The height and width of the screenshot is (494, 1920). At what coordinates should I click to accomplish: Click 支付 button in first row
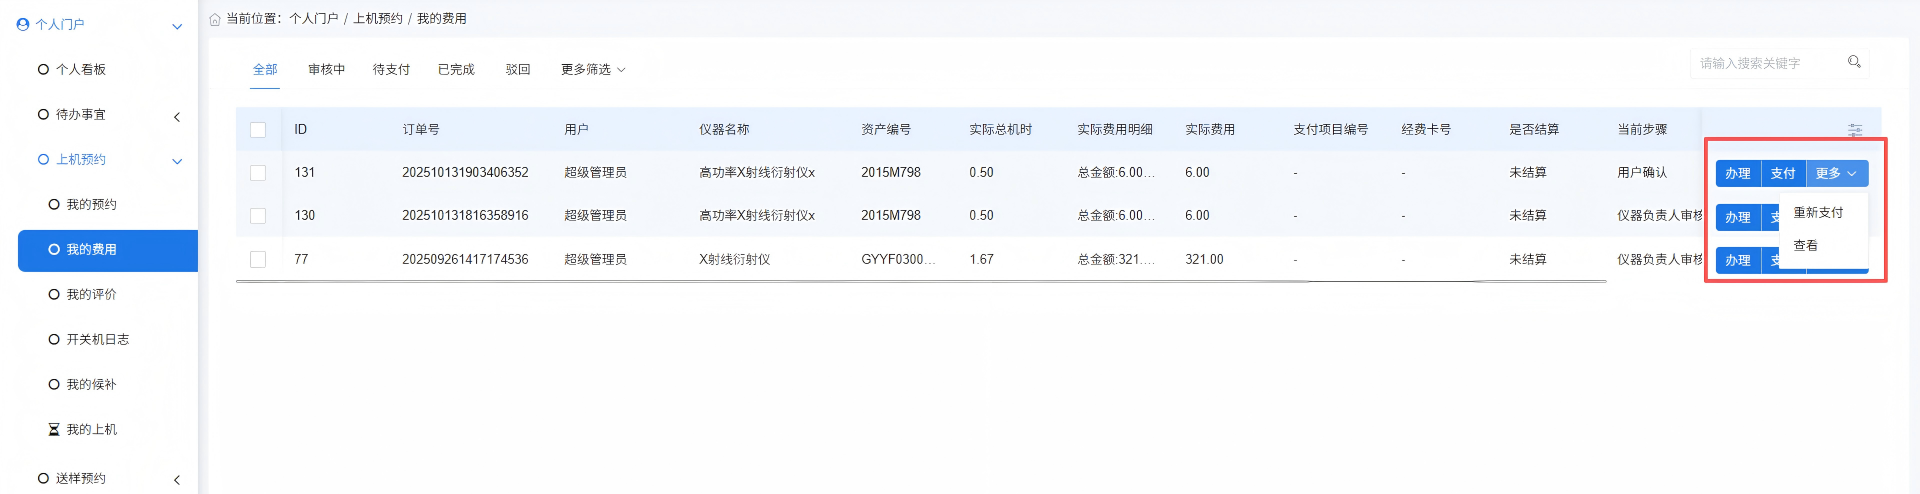1782,173
